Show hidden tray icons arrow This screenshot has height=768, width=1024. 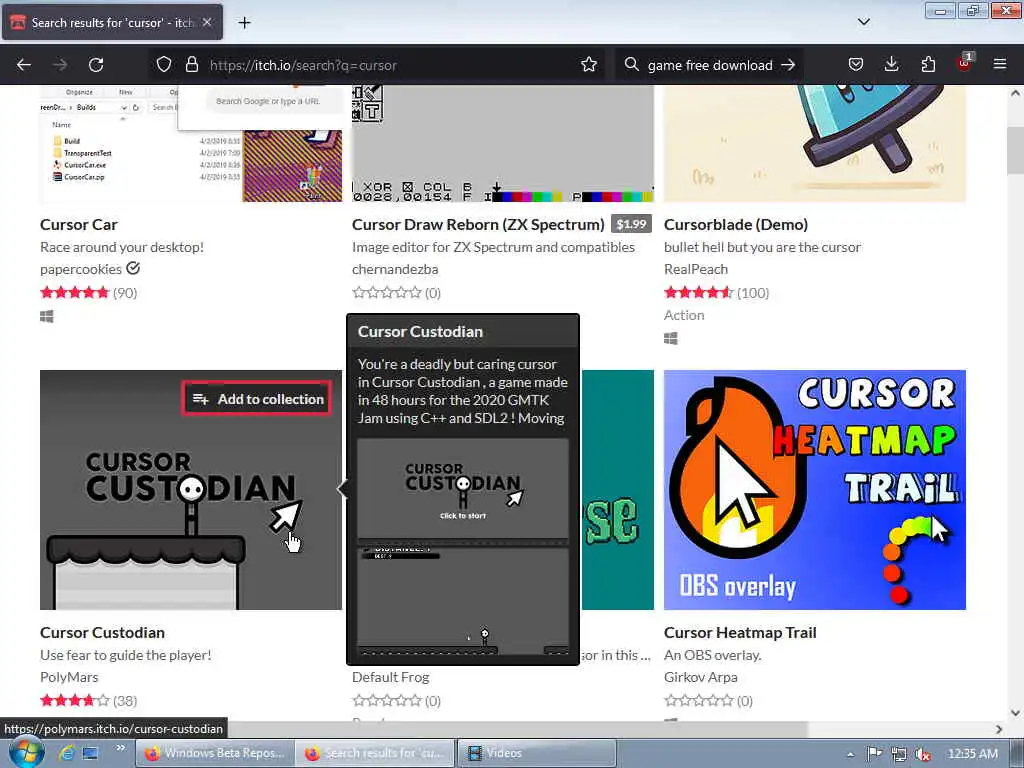point(850,754)
